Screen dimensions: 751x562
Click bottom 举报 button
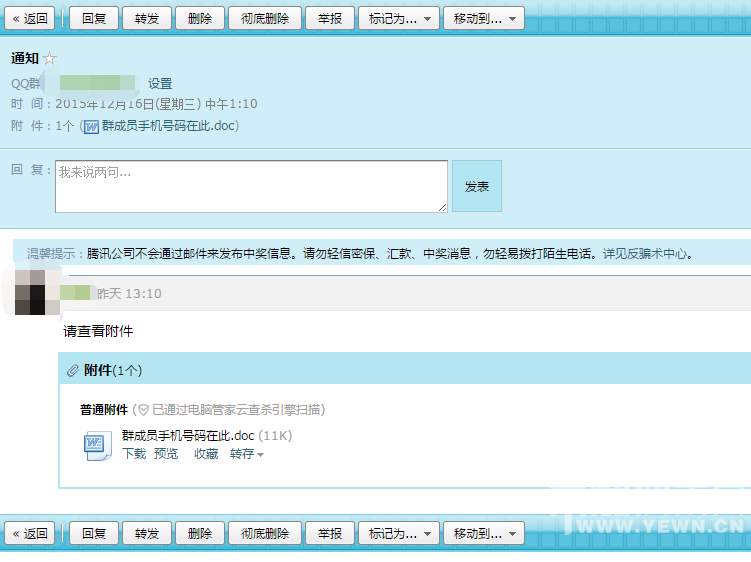tap(330, 533)
